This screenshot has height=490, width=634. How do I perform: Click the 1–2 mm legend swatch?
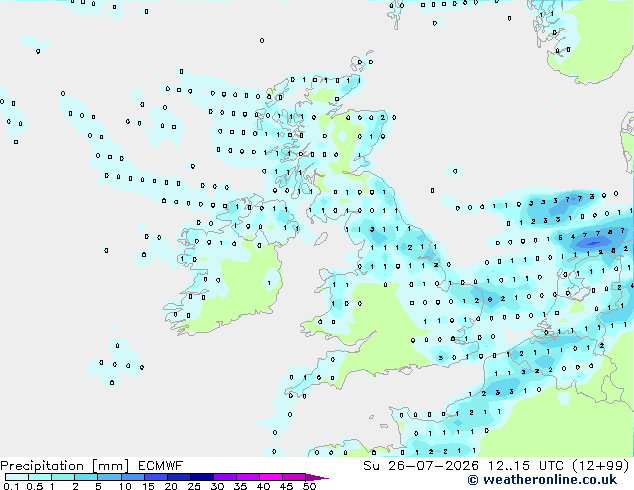tap(63, 477)
